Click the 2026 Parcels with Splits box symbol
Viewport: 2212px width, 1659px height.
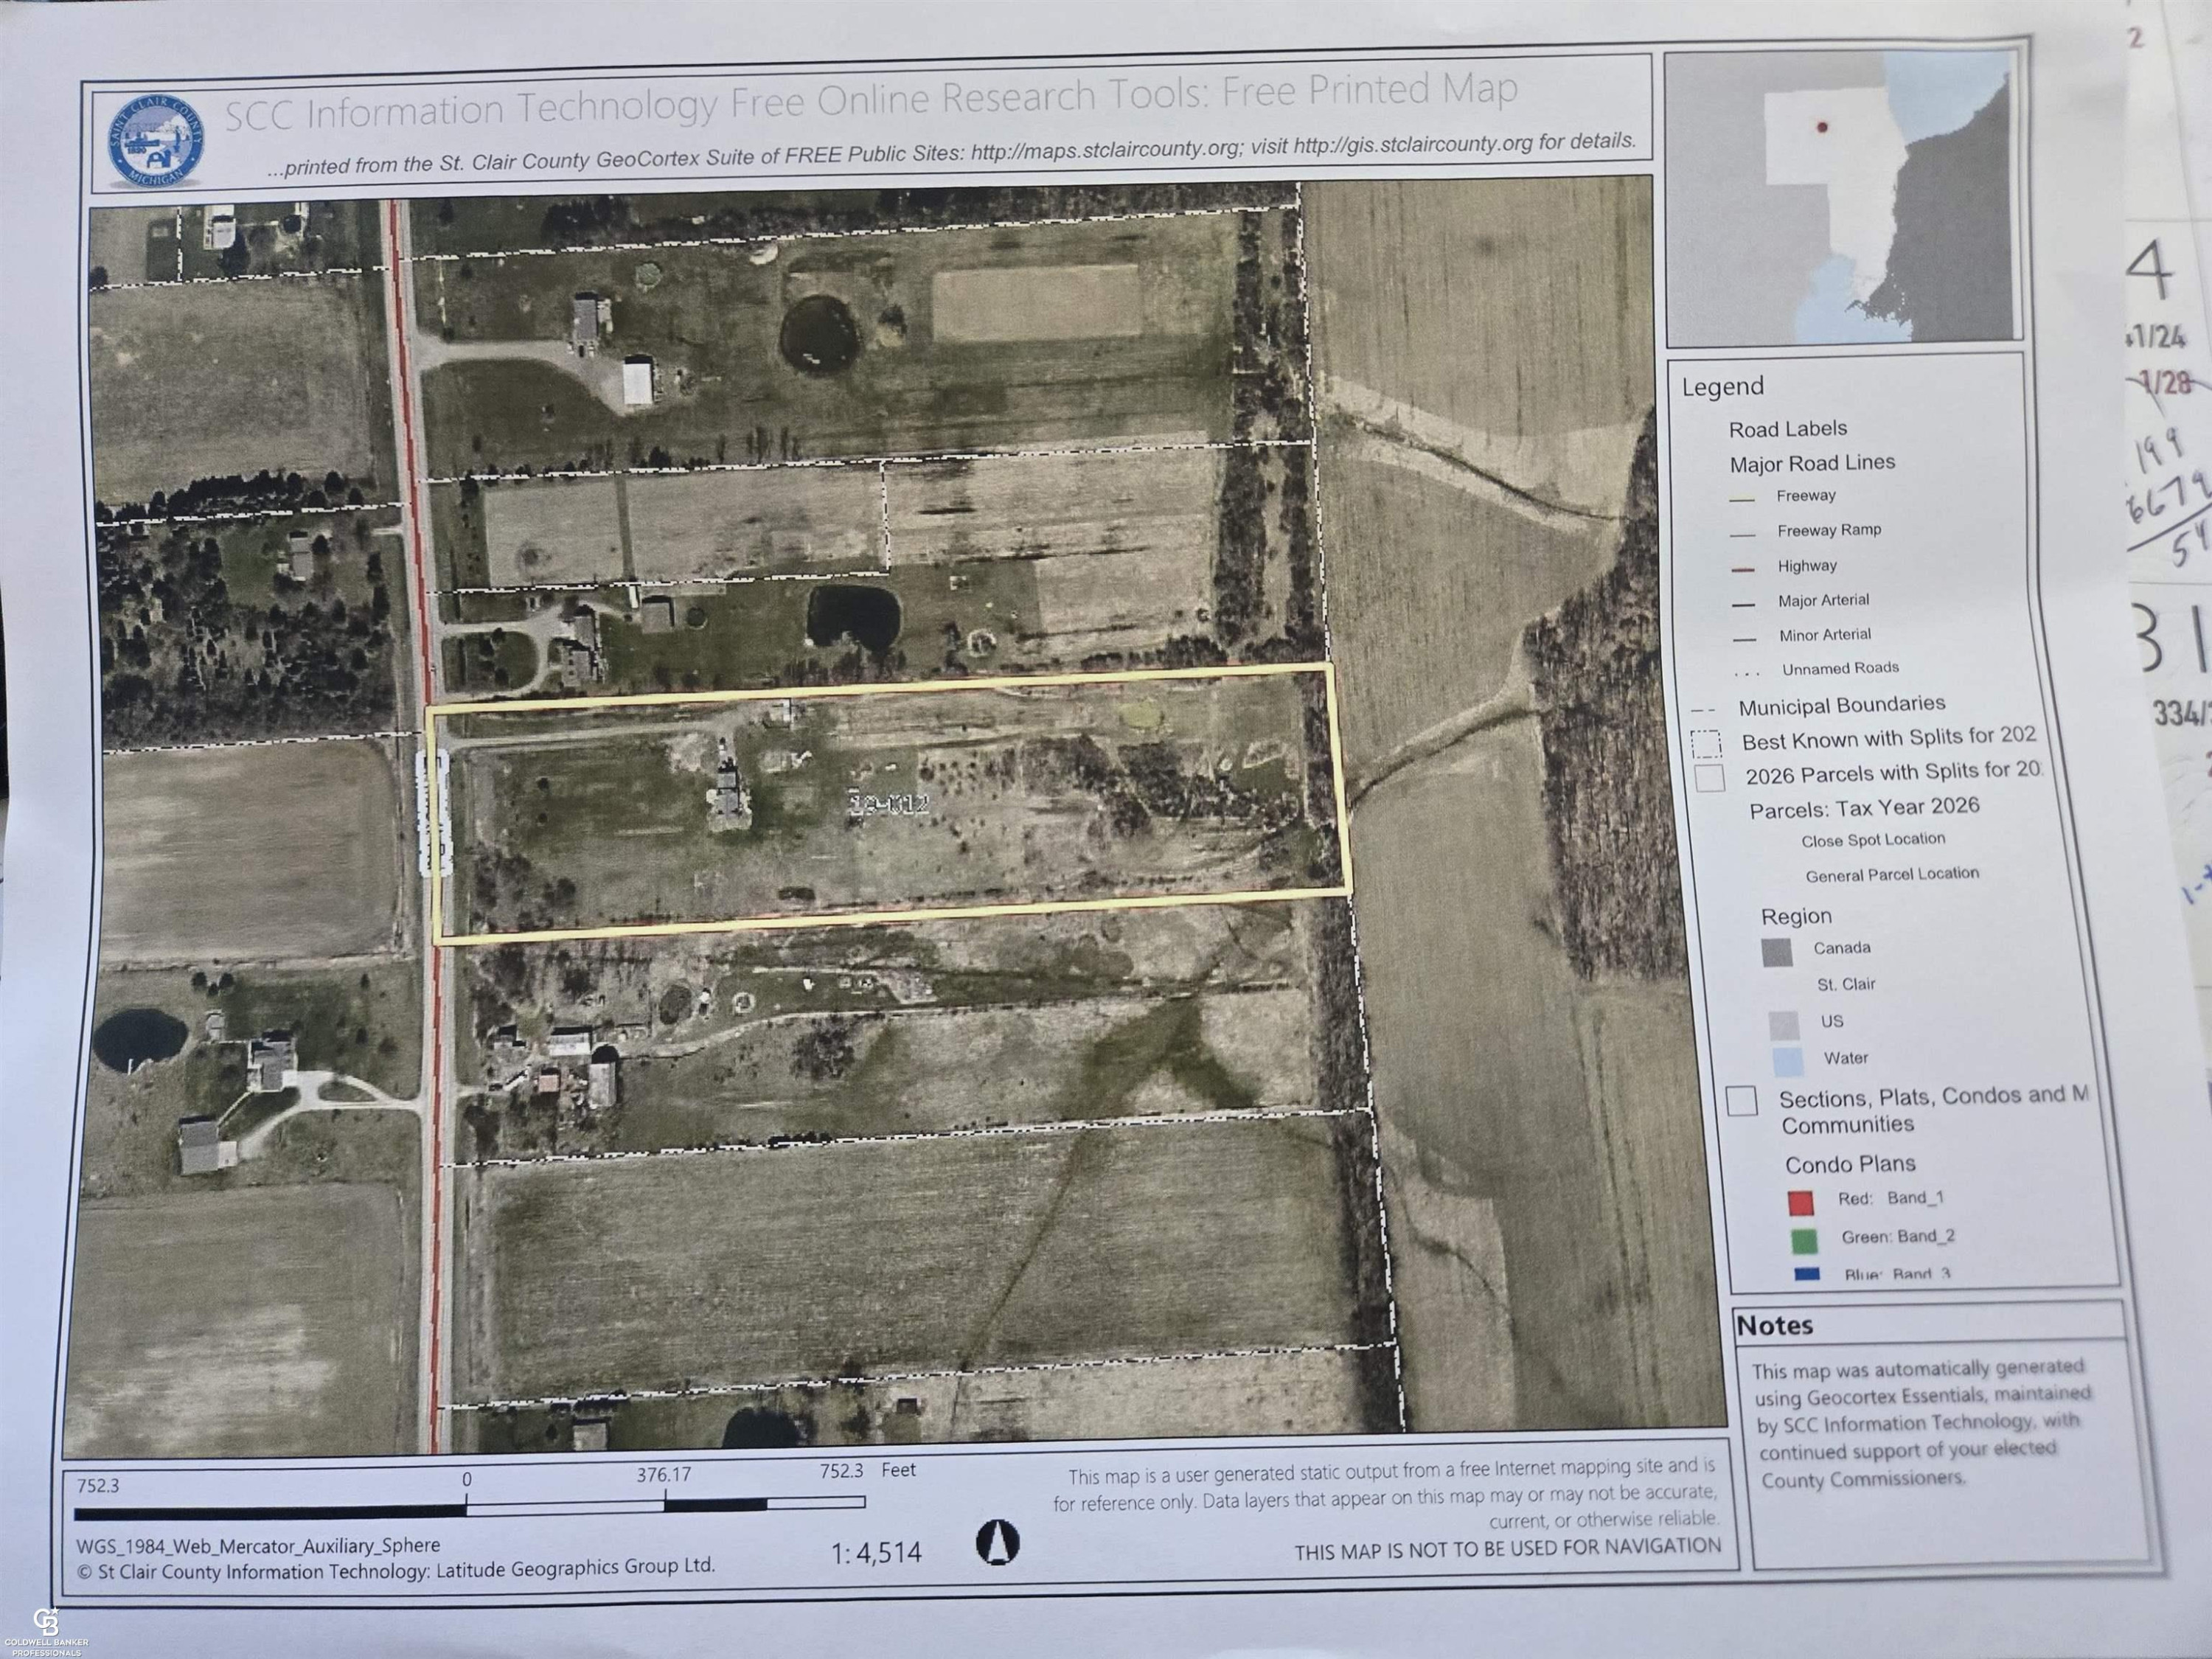pos(1709,778)
